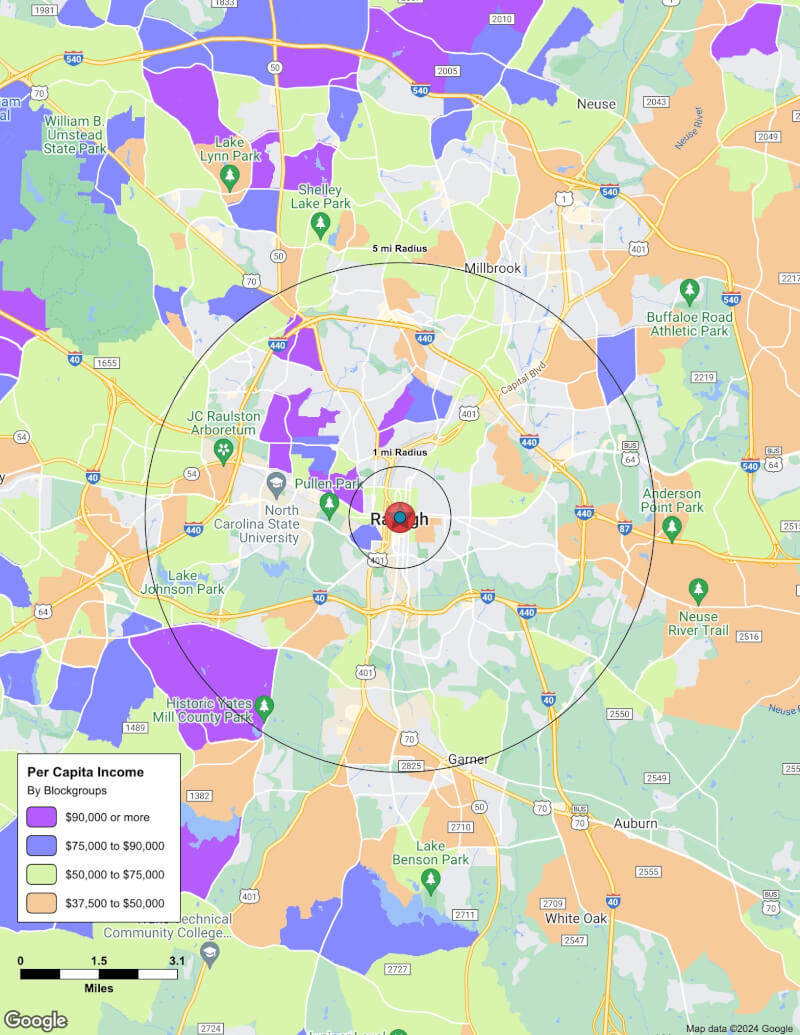Click the Historic Yates Mill County Park icon
This screenshot has height=1035, width=800.
point(264,707)
